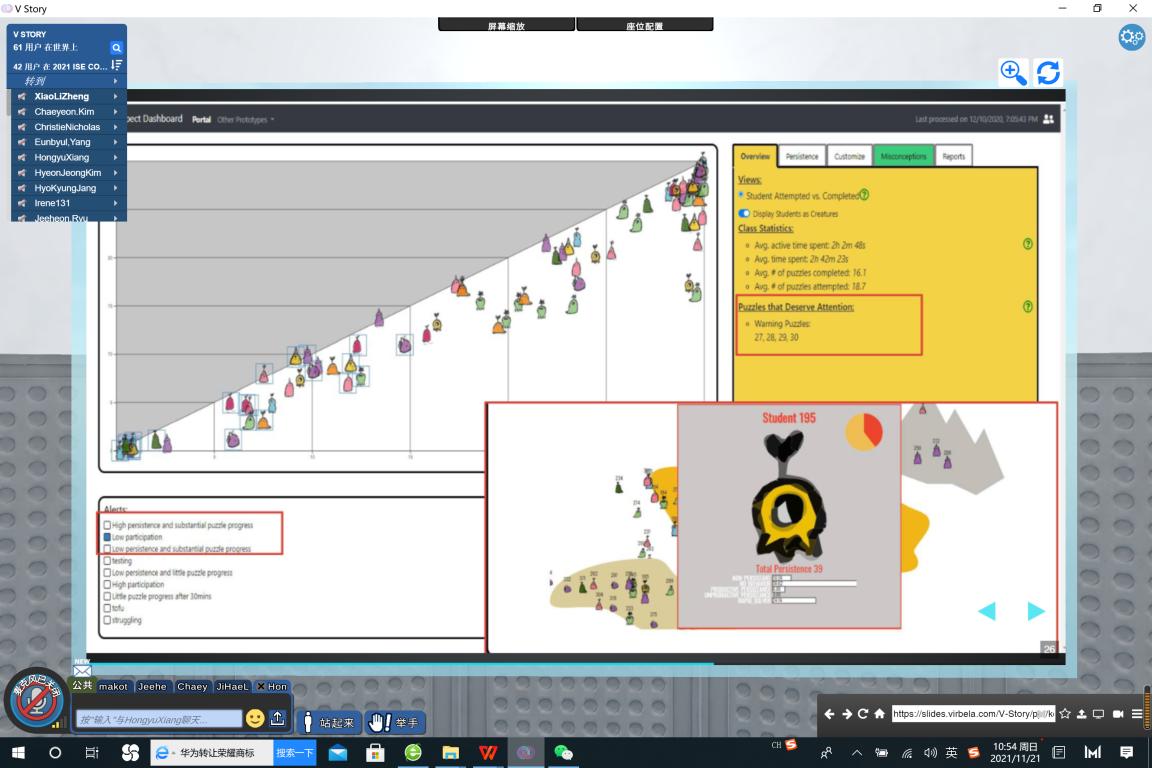Click the 站起来 stand up button
Screen dimensions: 1152x768
click(328, 722)
